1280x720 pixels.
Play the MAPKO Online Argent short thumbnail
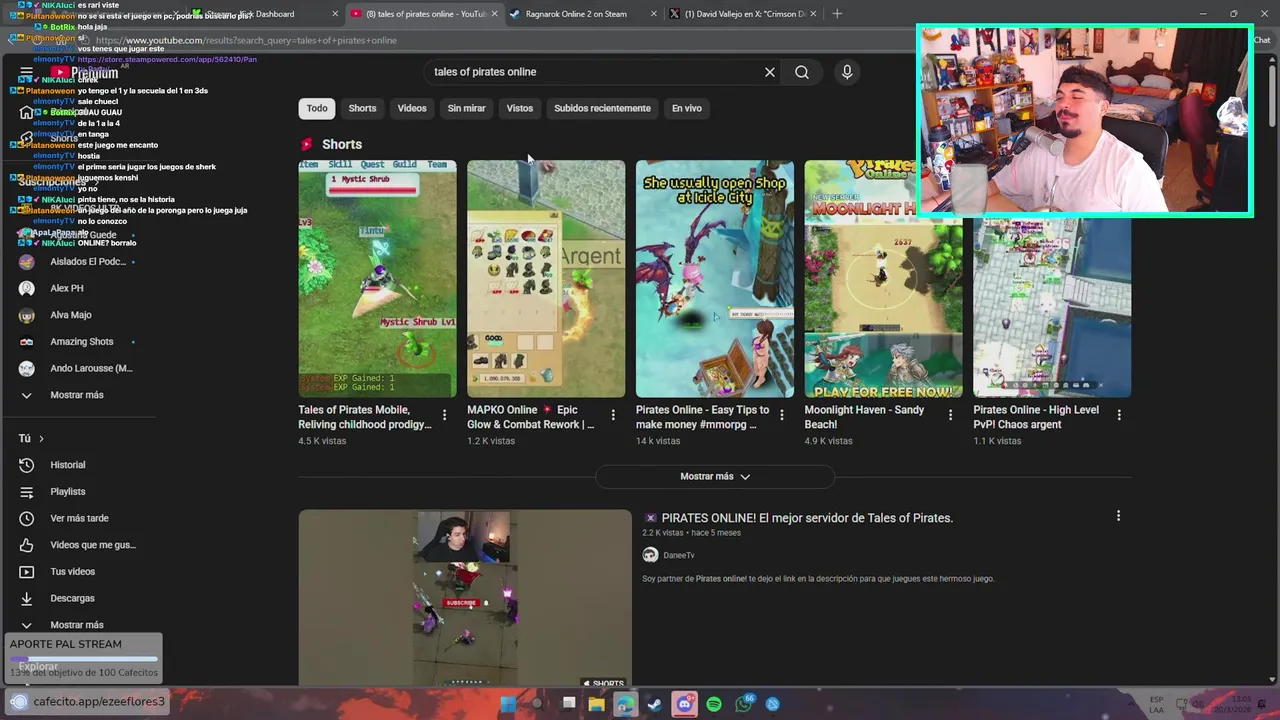click(x=546, y=278)
